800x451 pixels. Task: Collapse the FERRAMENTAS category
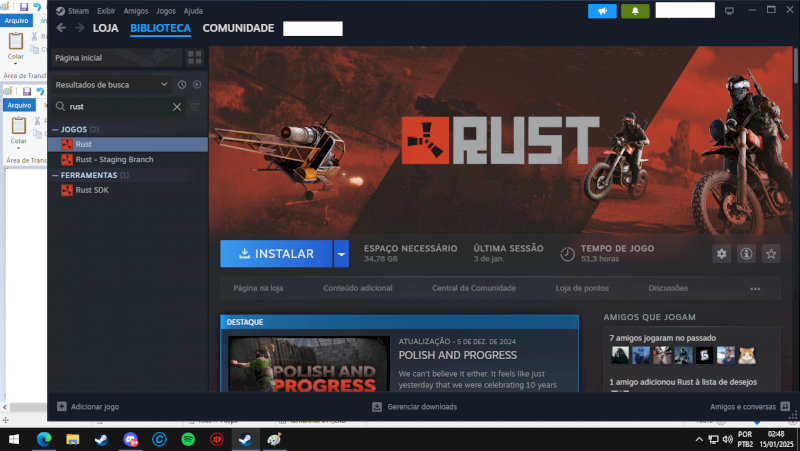(55, 175)
